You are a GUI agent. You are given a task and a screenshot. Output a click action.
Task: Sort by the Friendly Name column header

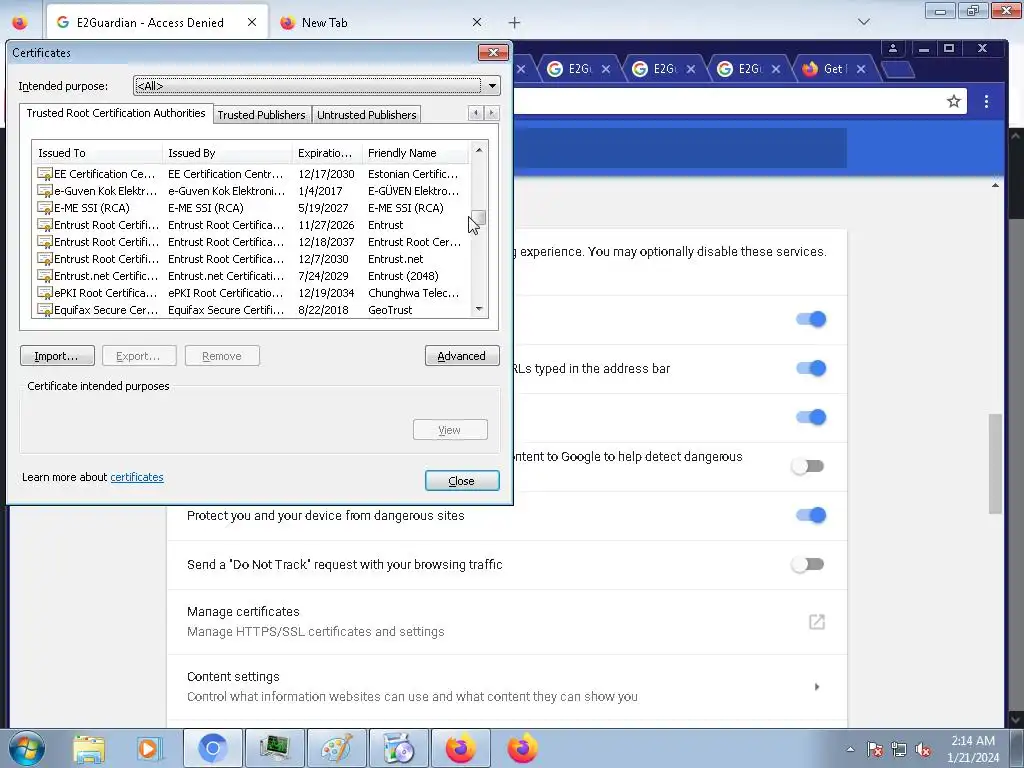click(415, 153)
